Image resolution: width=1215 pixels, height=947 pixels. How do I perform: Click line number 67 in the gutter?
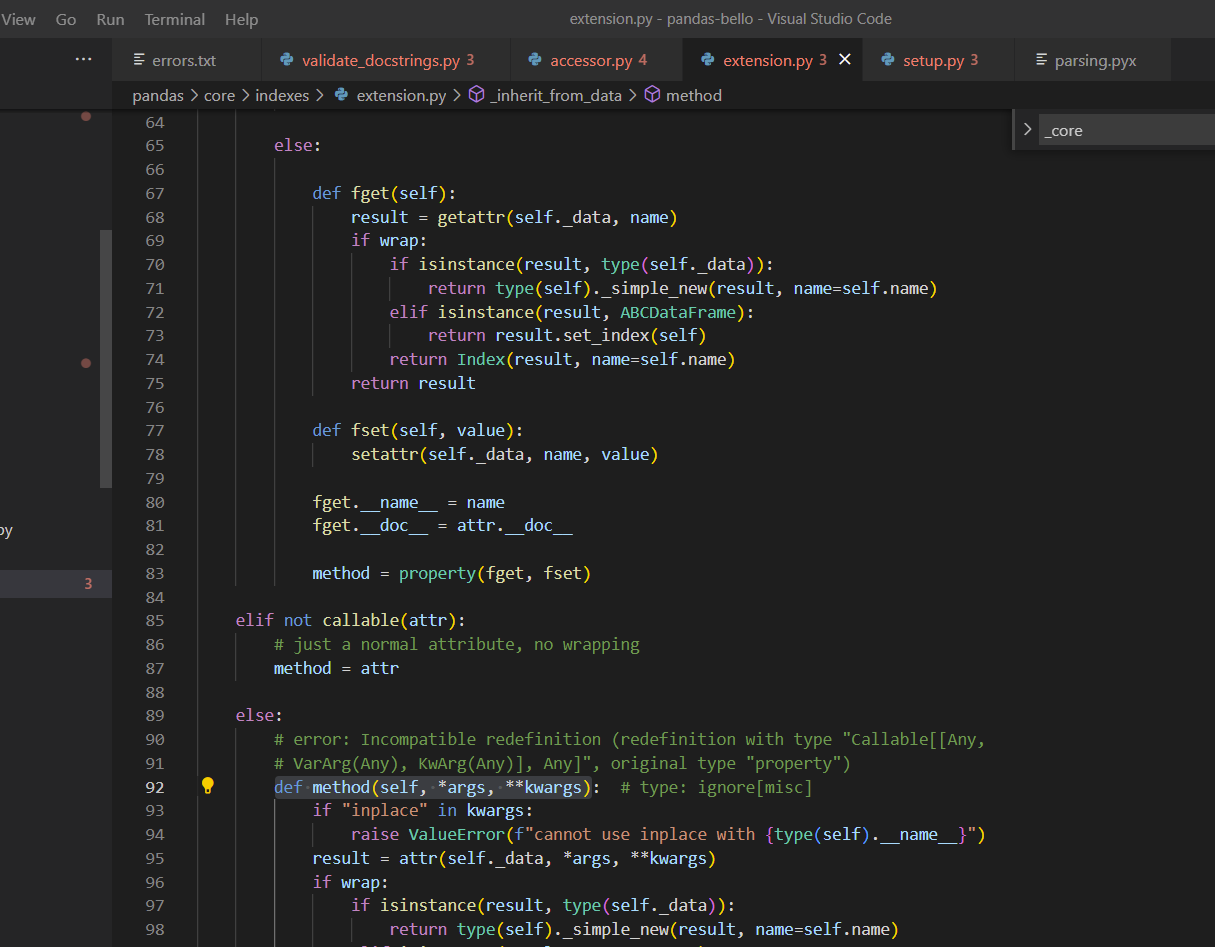154,193
